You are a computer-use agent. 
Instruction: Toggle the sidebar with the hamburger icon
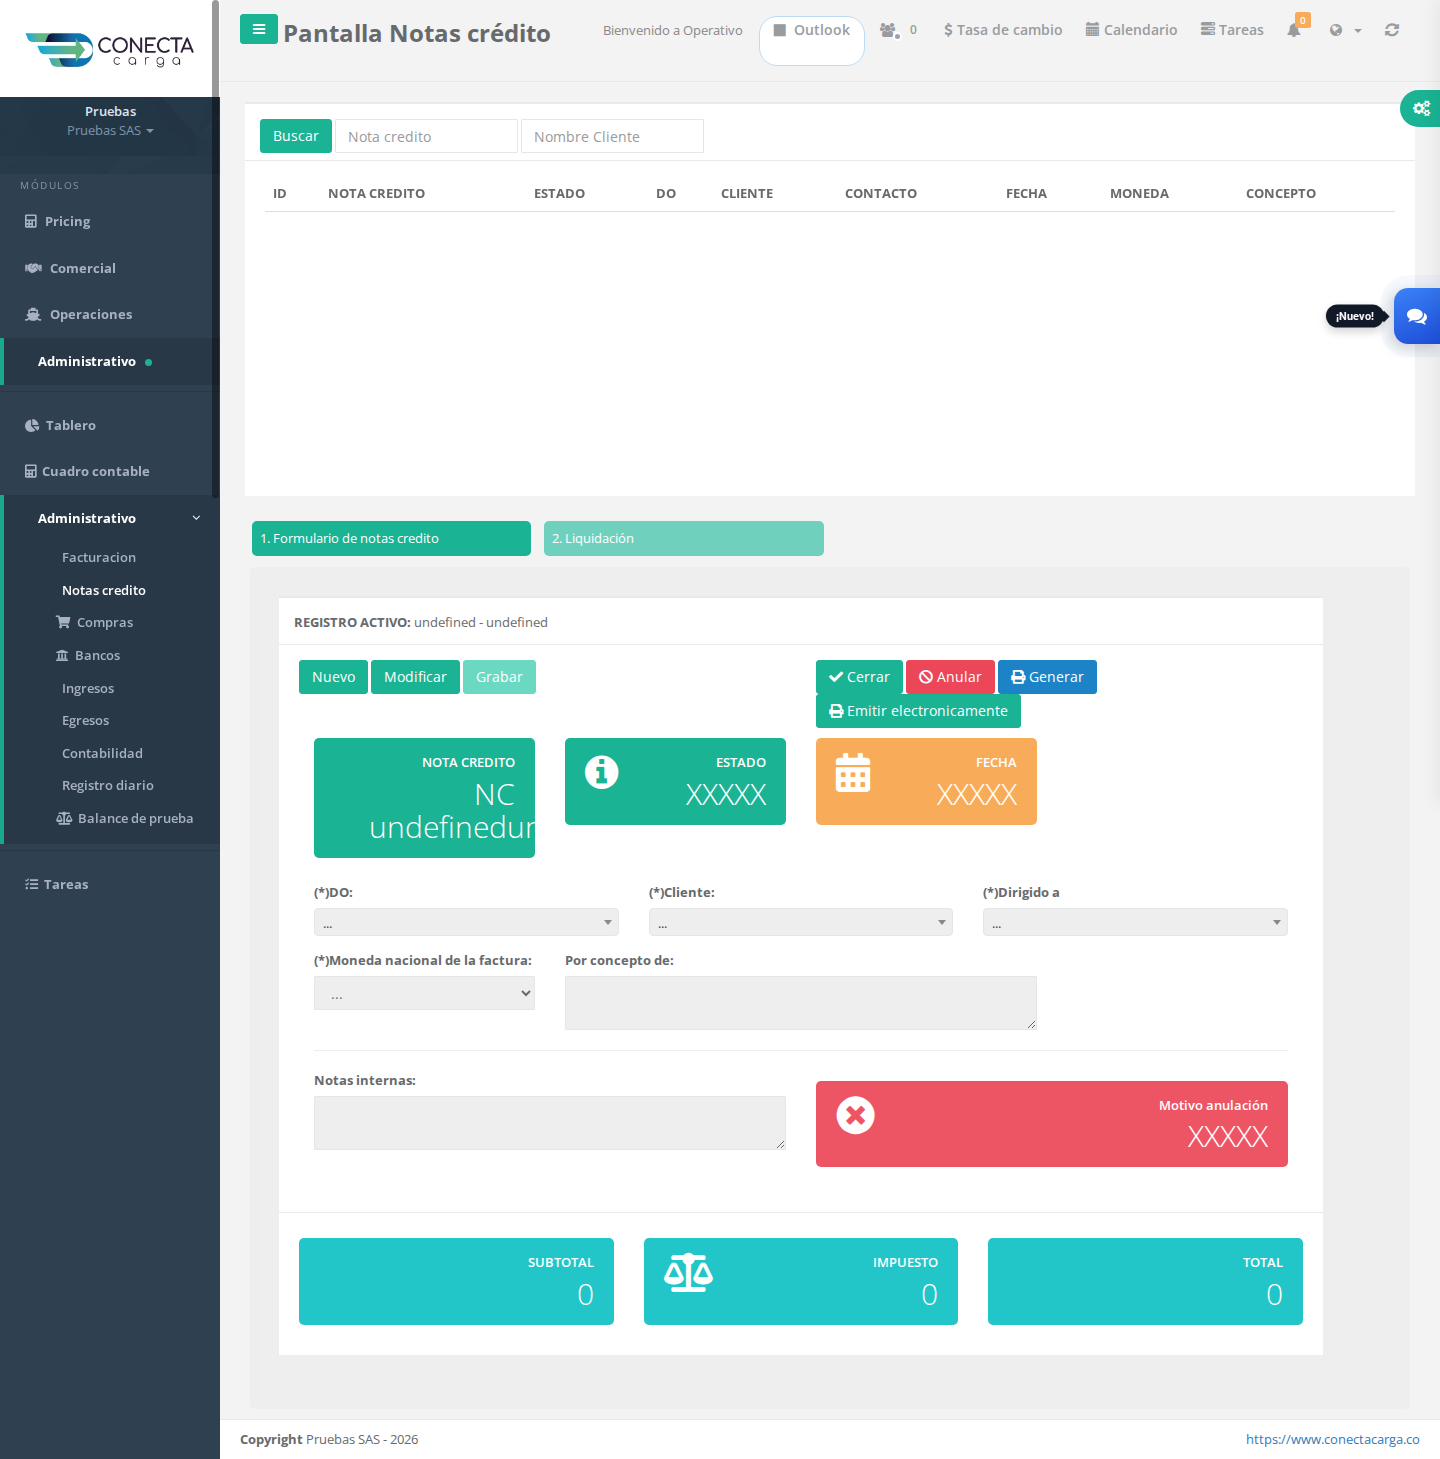coord(259,29)
